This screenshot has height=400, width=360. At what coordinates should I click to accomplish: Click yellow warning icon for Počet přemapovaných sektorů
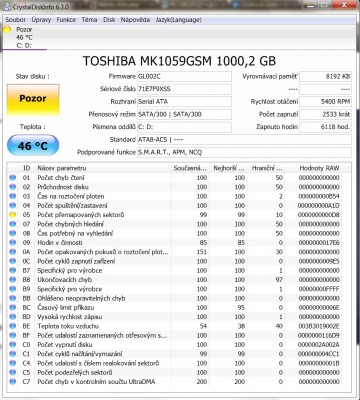(13, 215)
